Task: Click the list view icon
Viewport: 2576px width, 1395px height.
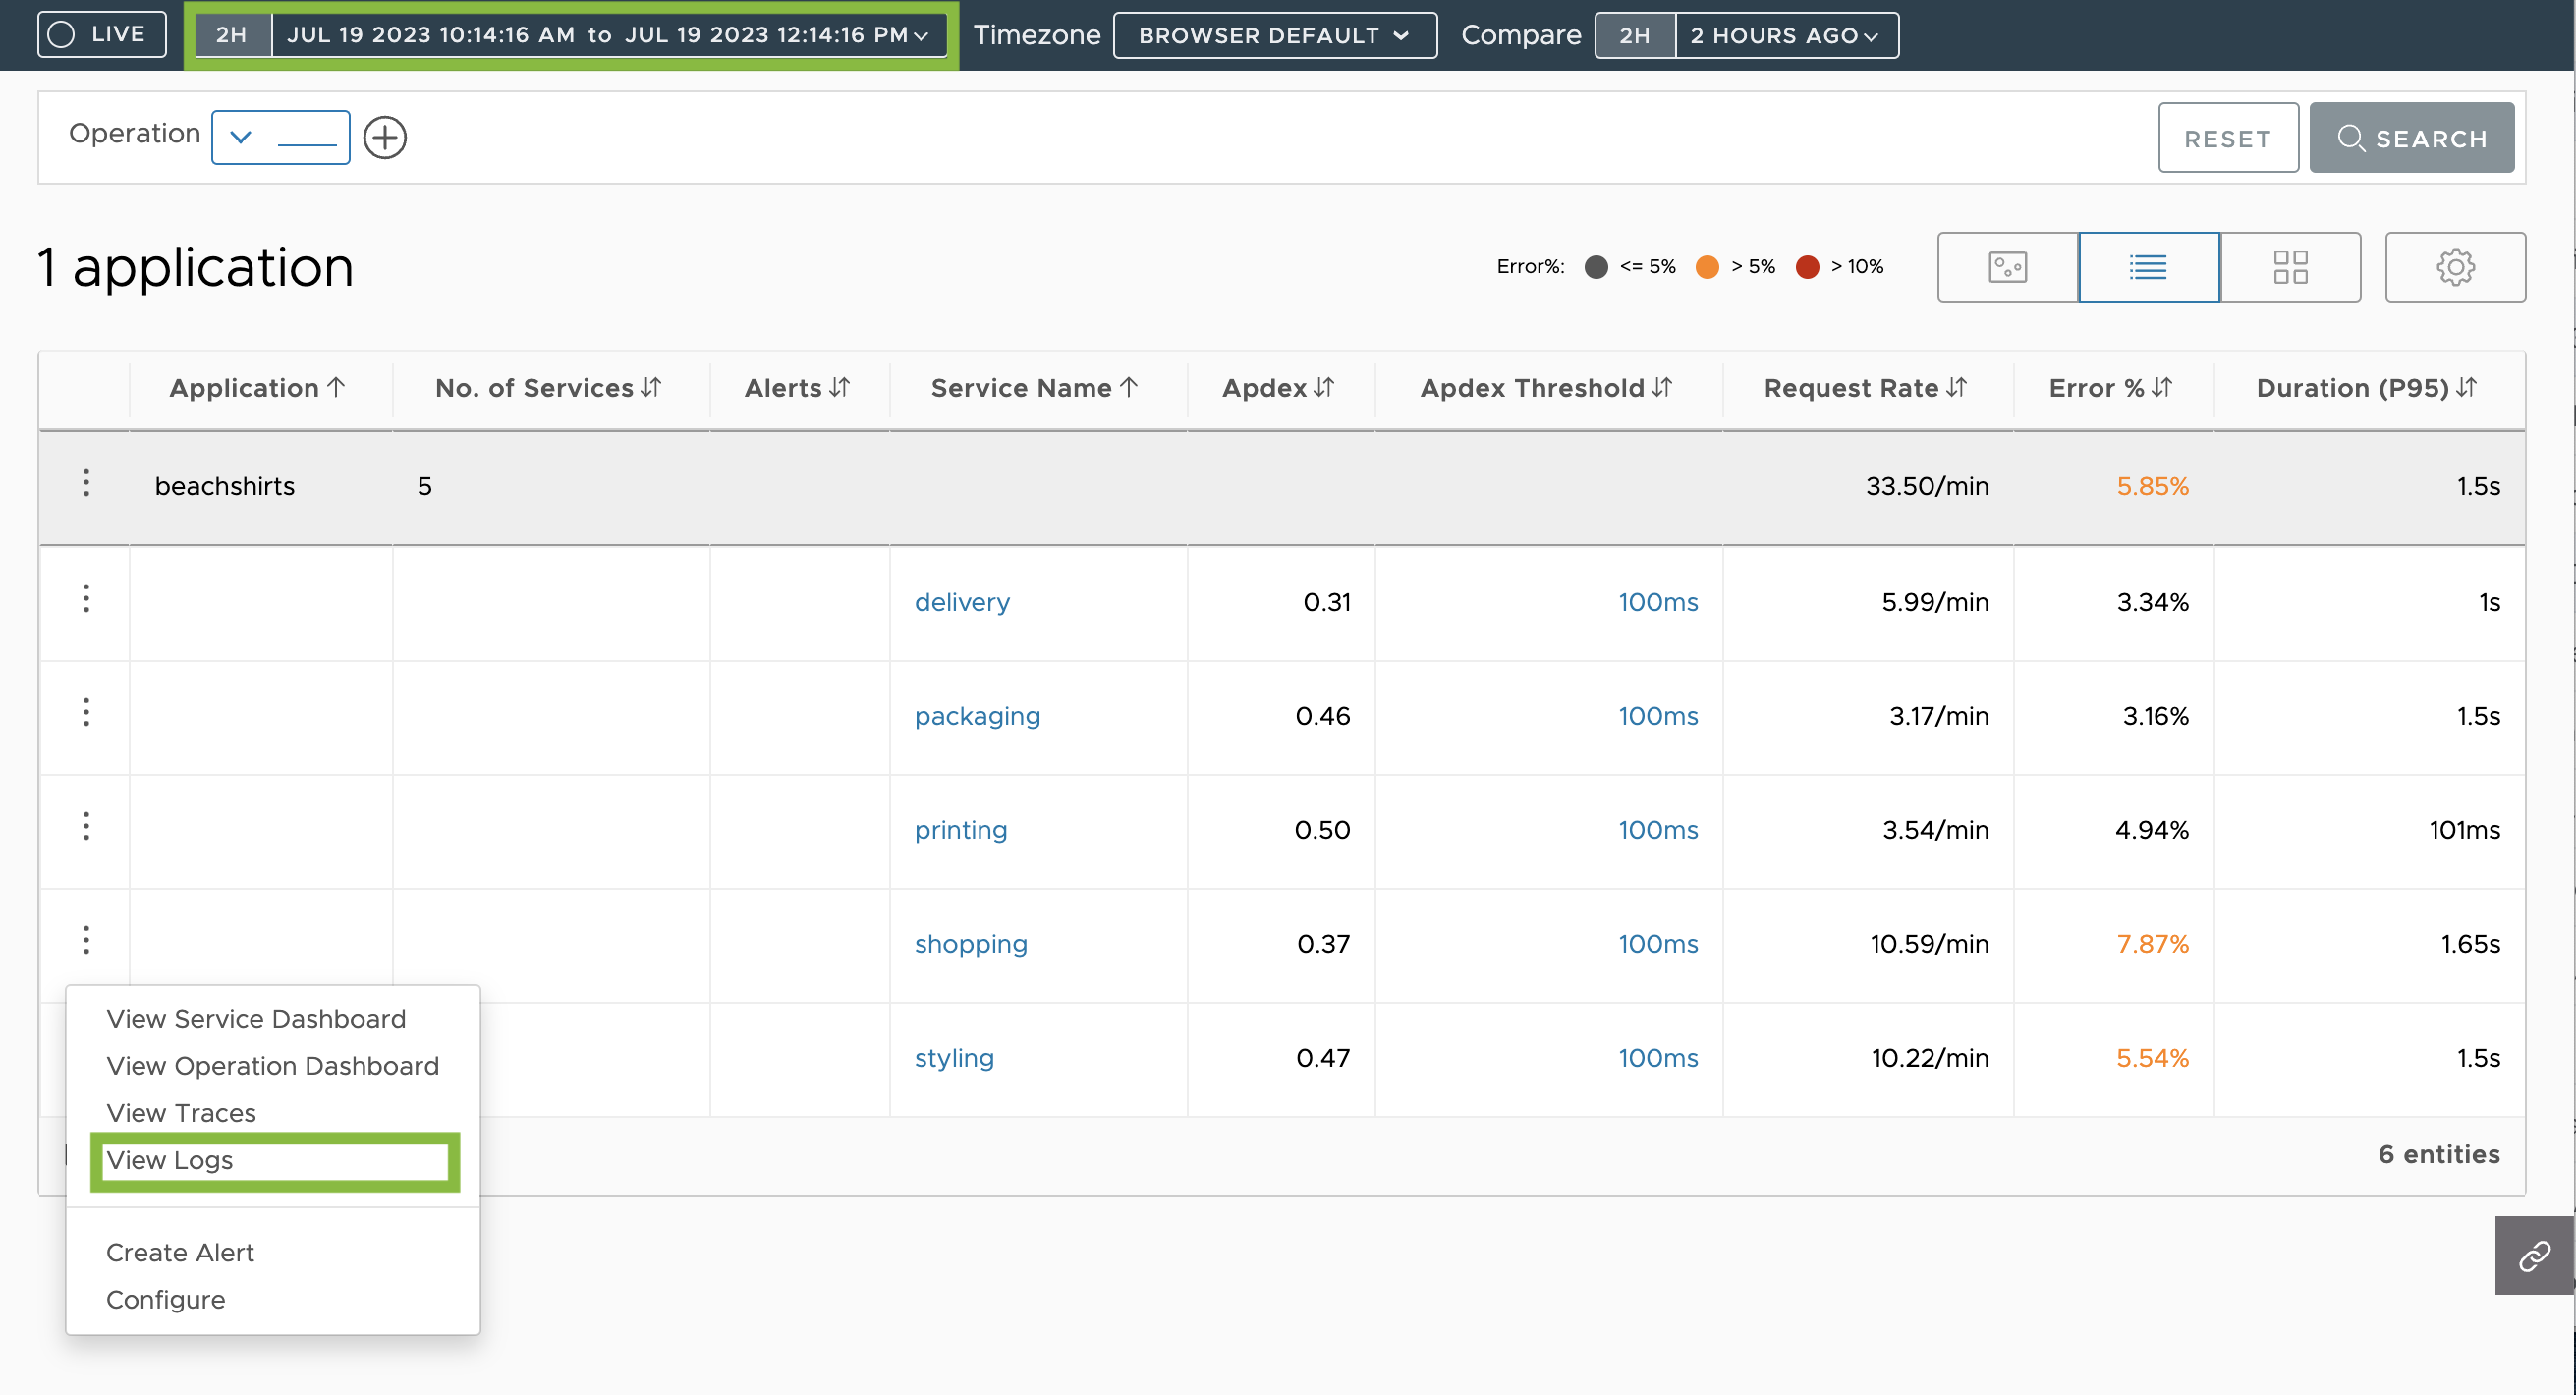Action: click(2147, 266)
